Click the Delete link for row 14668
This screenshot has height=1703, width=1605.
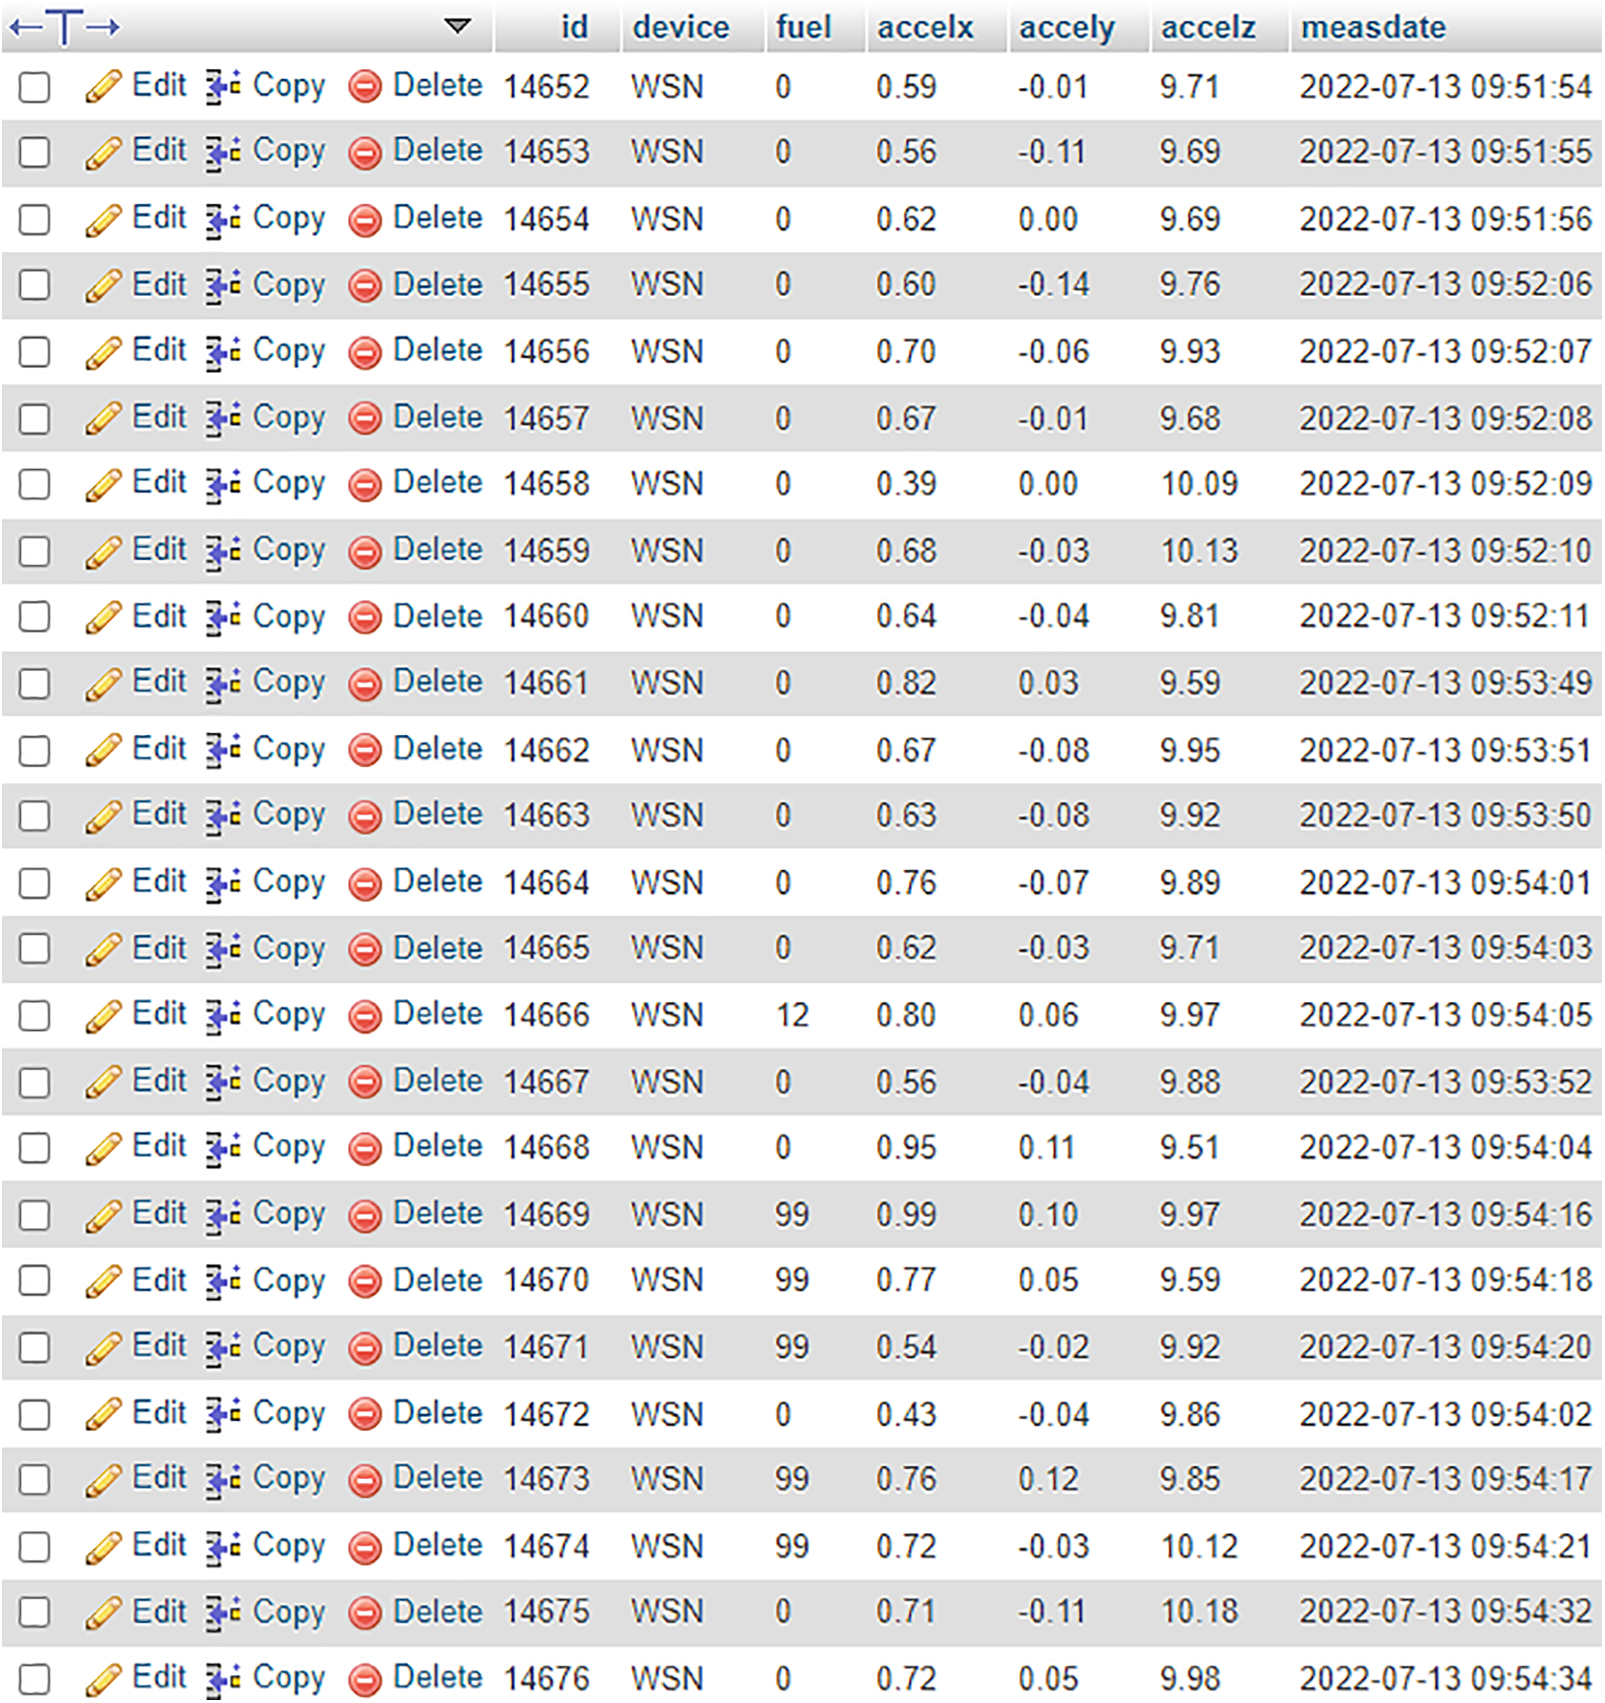[437, 1147]
